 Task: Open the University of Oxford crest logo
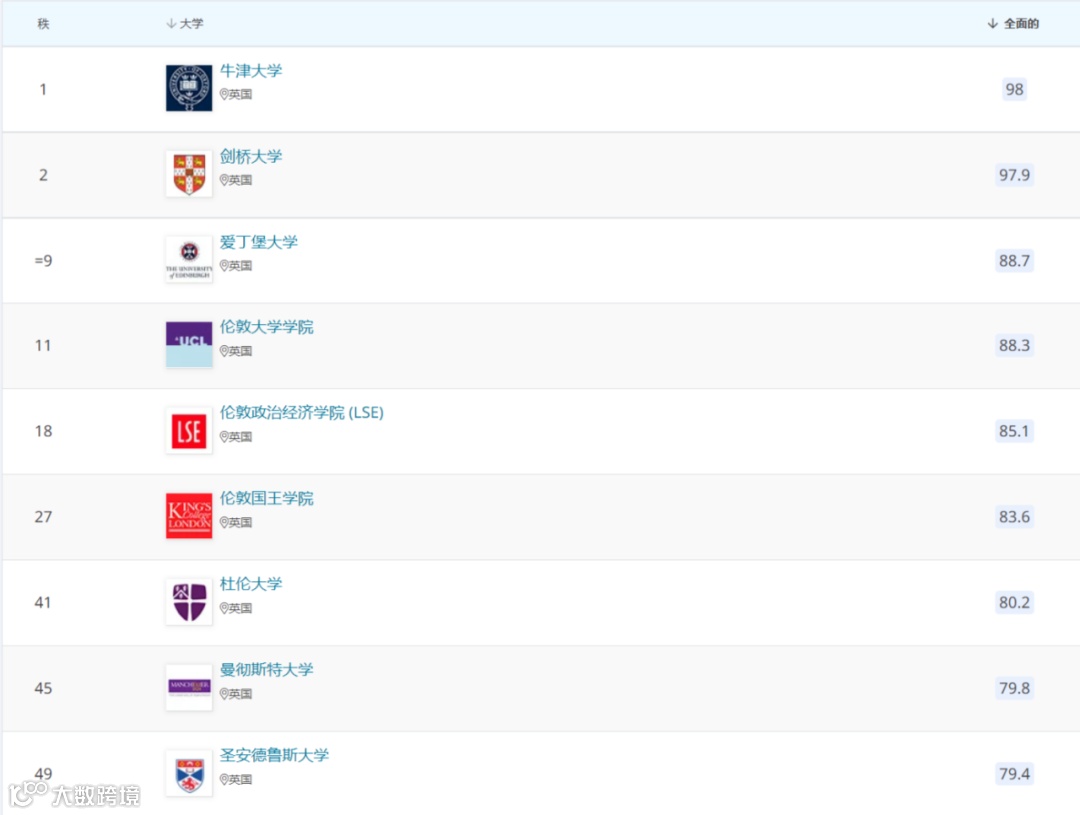(x=189, y=88)
